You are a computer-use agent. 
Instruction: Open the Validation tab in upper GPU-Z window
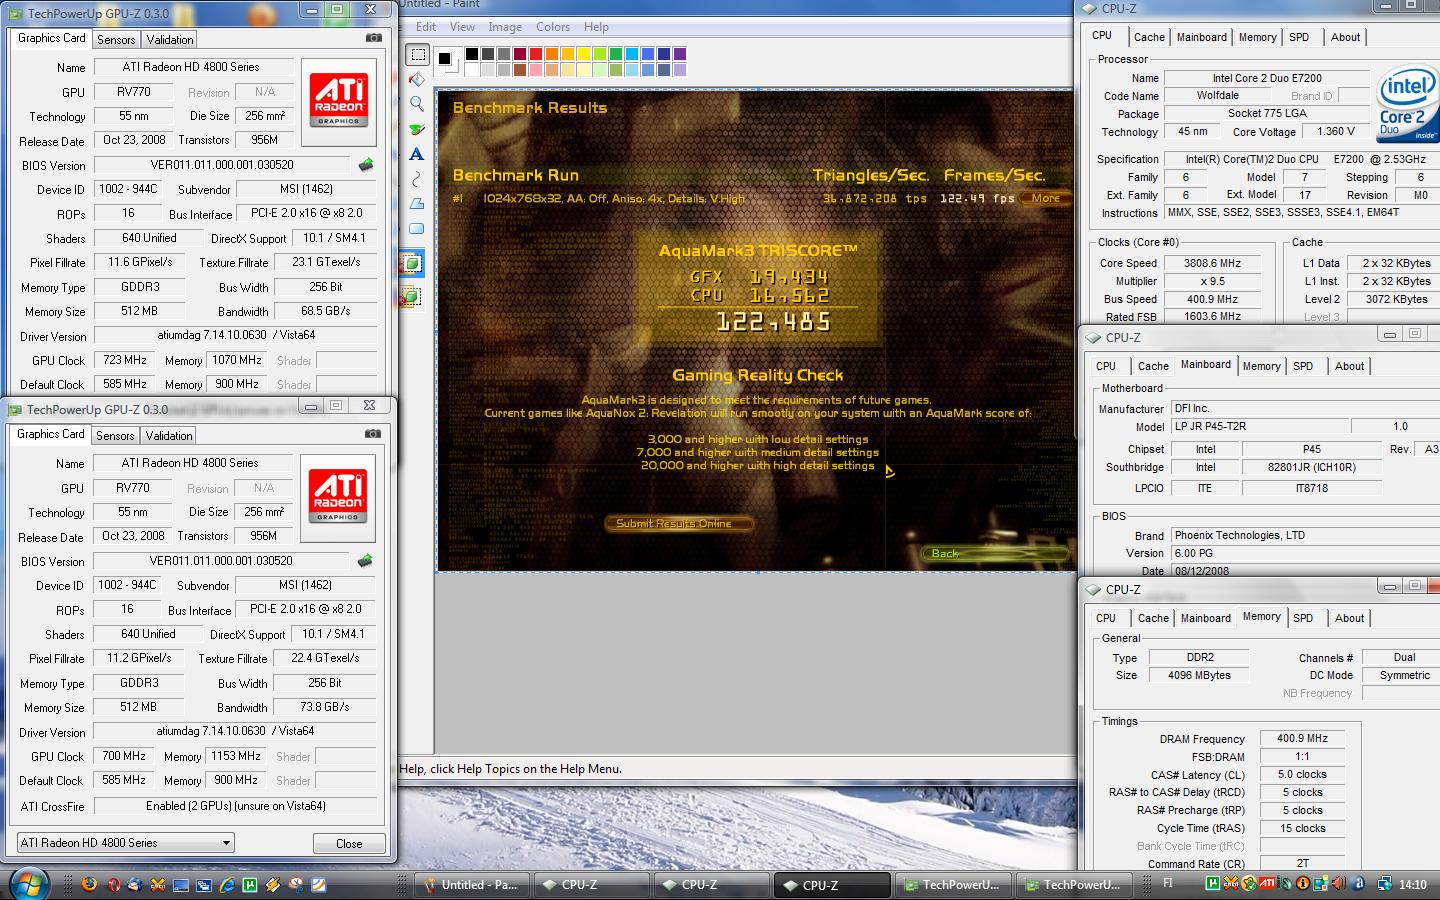170,40
